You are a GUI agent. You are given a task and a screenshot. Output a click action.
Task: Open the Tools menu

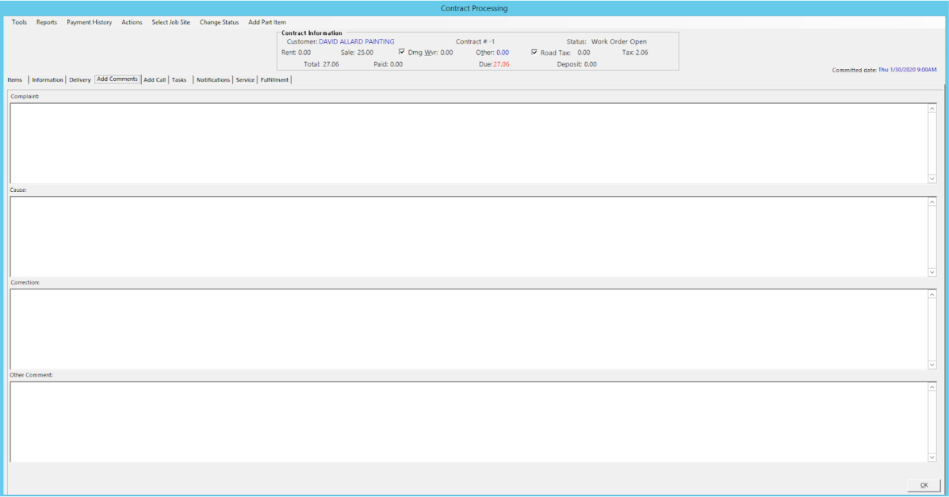(x=19, y=22)
